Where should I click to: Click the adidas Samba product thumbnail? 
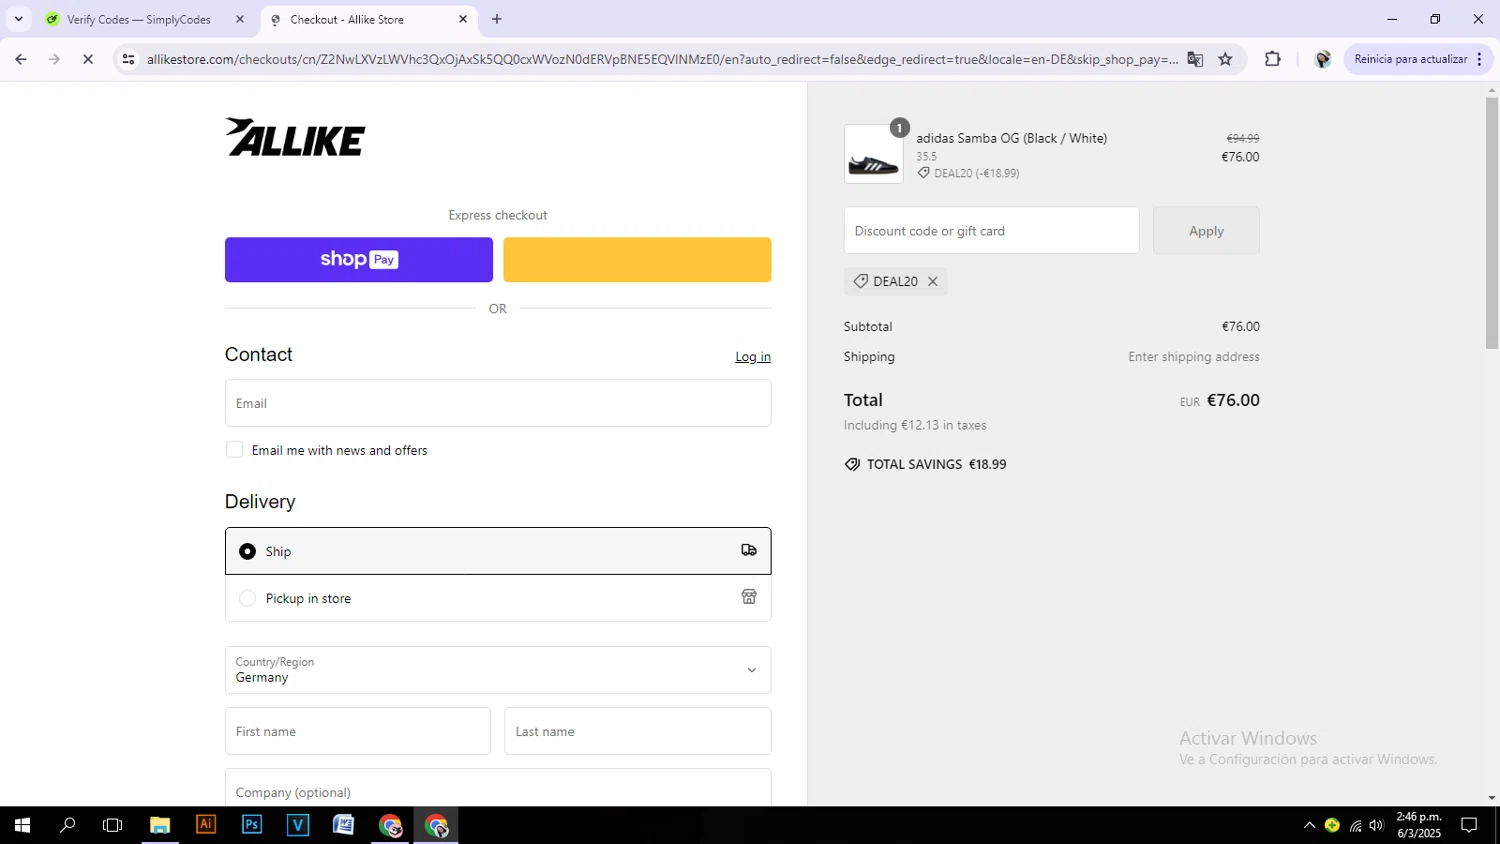pos(873,154)
